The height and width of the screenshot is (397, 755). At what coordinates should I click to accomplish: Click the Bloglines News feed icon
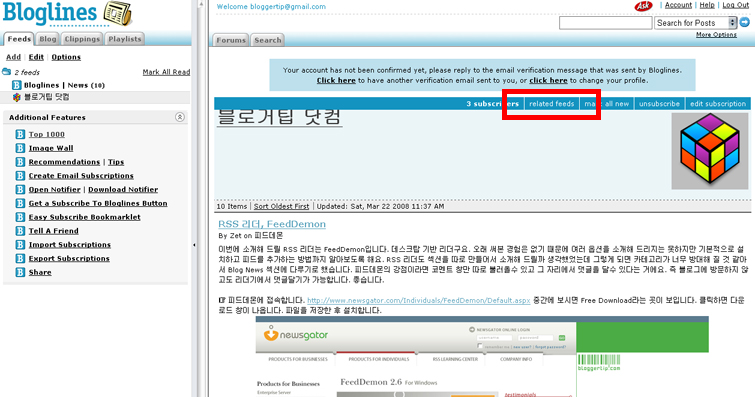coord(16,85)
